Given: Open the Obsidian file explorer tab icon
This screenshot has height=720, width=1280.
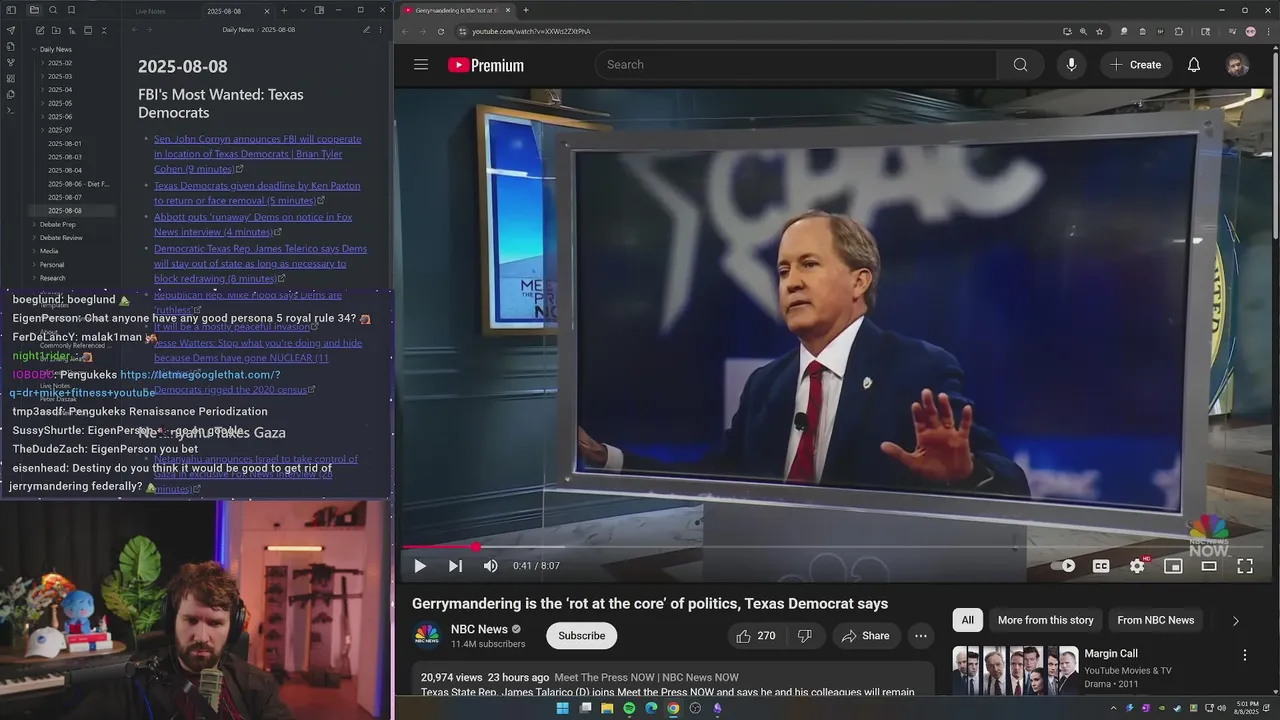Looking at the screenshot, I should point(34,10).
